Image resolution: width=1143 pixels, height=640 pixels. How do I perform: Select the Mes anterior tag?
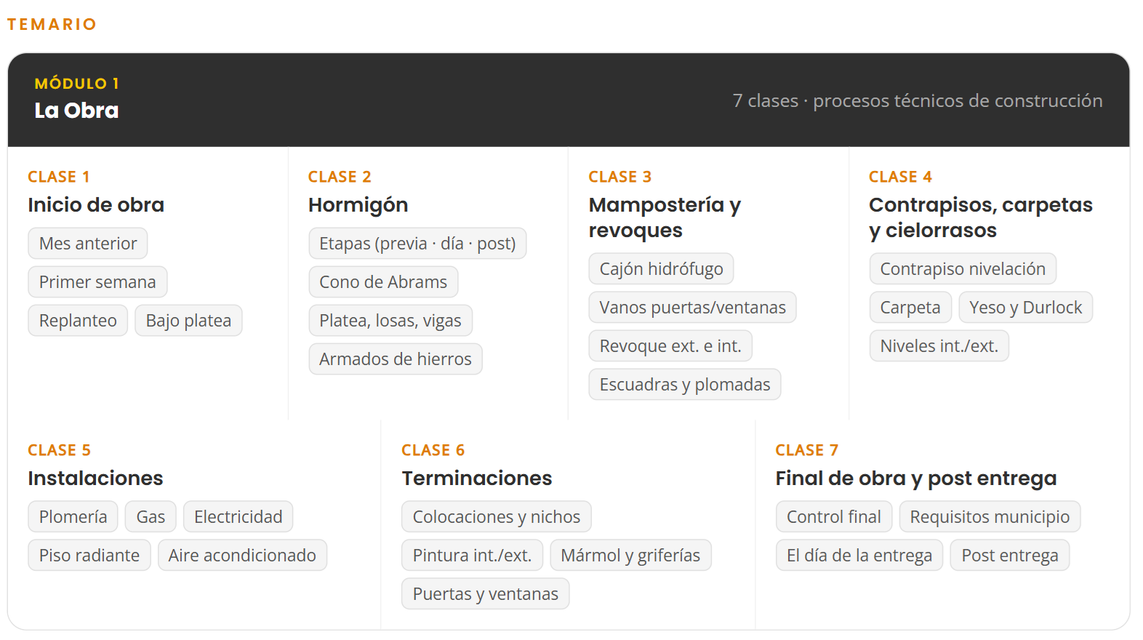pos(87,243)
